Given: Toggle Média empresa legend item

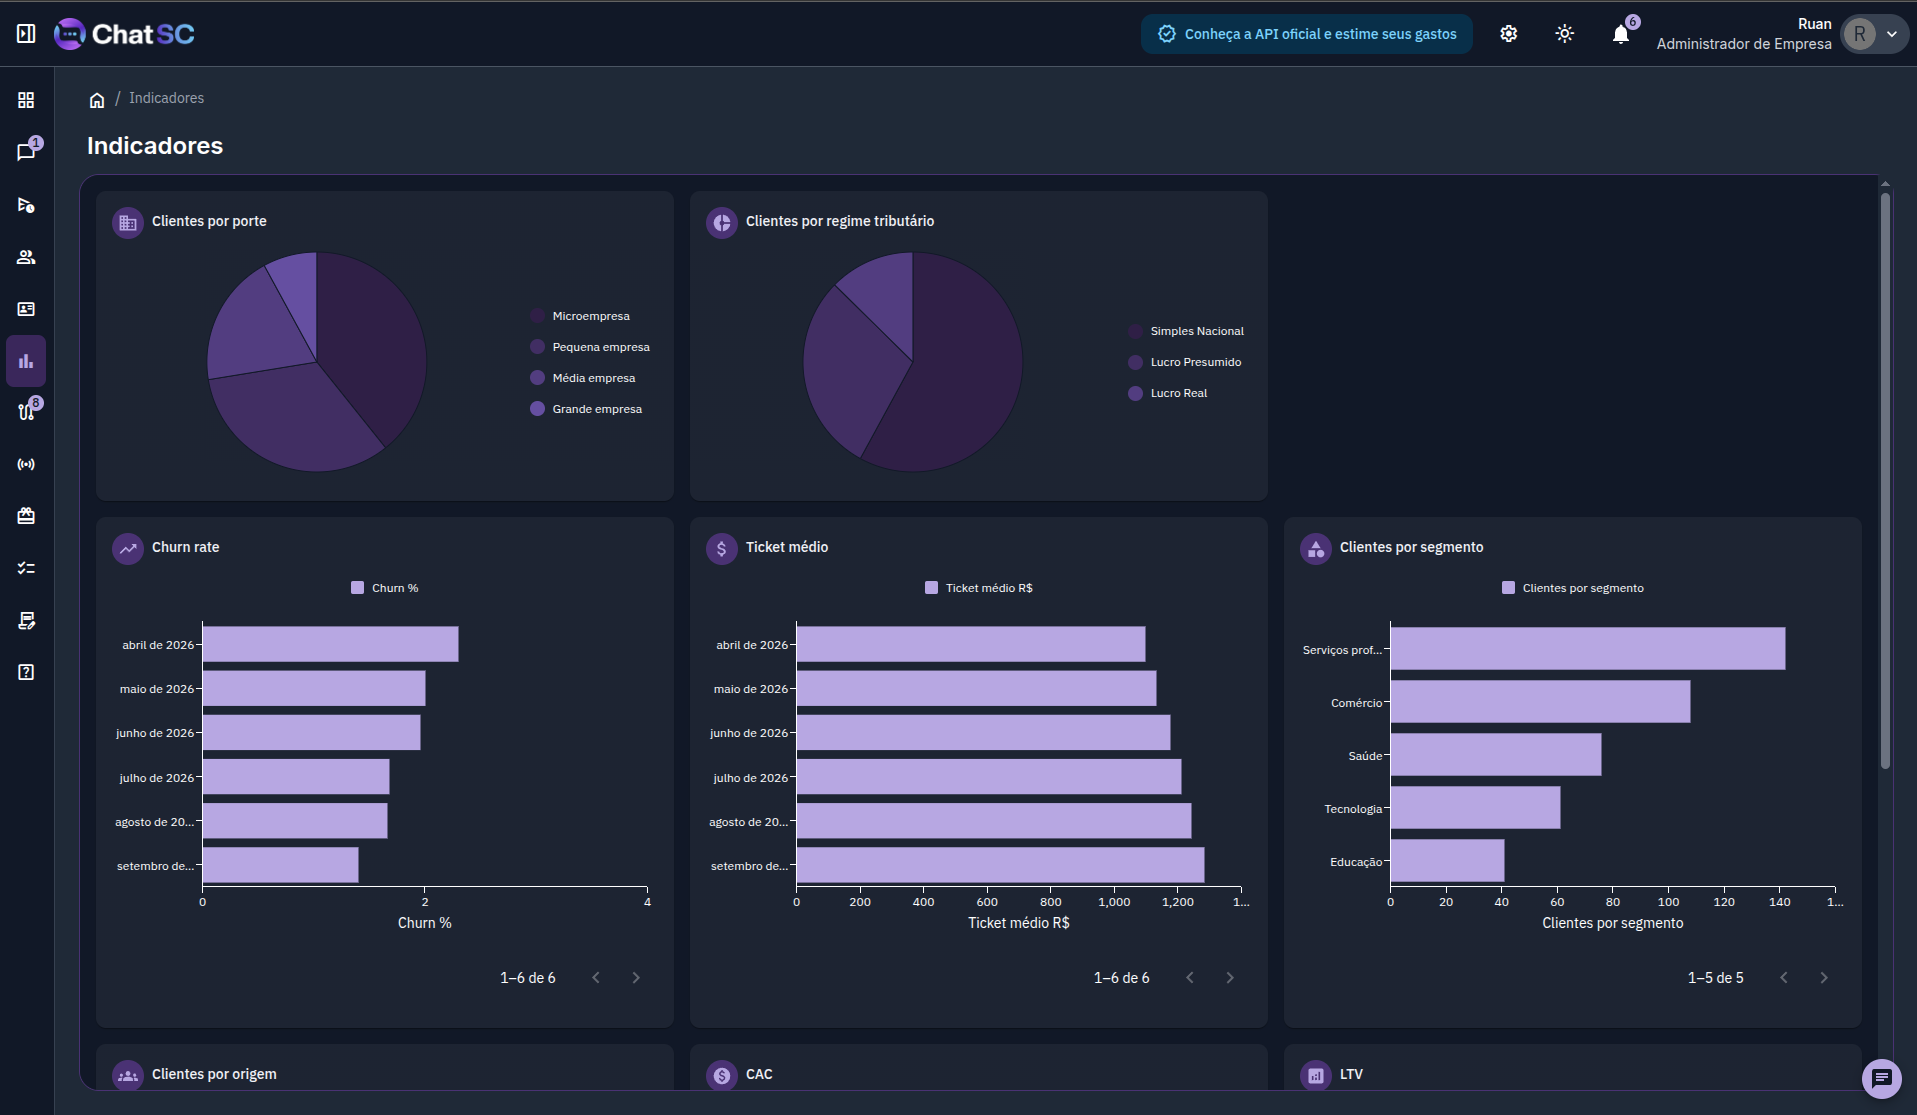Looking at the screenshot, I should click(x=583, y=378).
